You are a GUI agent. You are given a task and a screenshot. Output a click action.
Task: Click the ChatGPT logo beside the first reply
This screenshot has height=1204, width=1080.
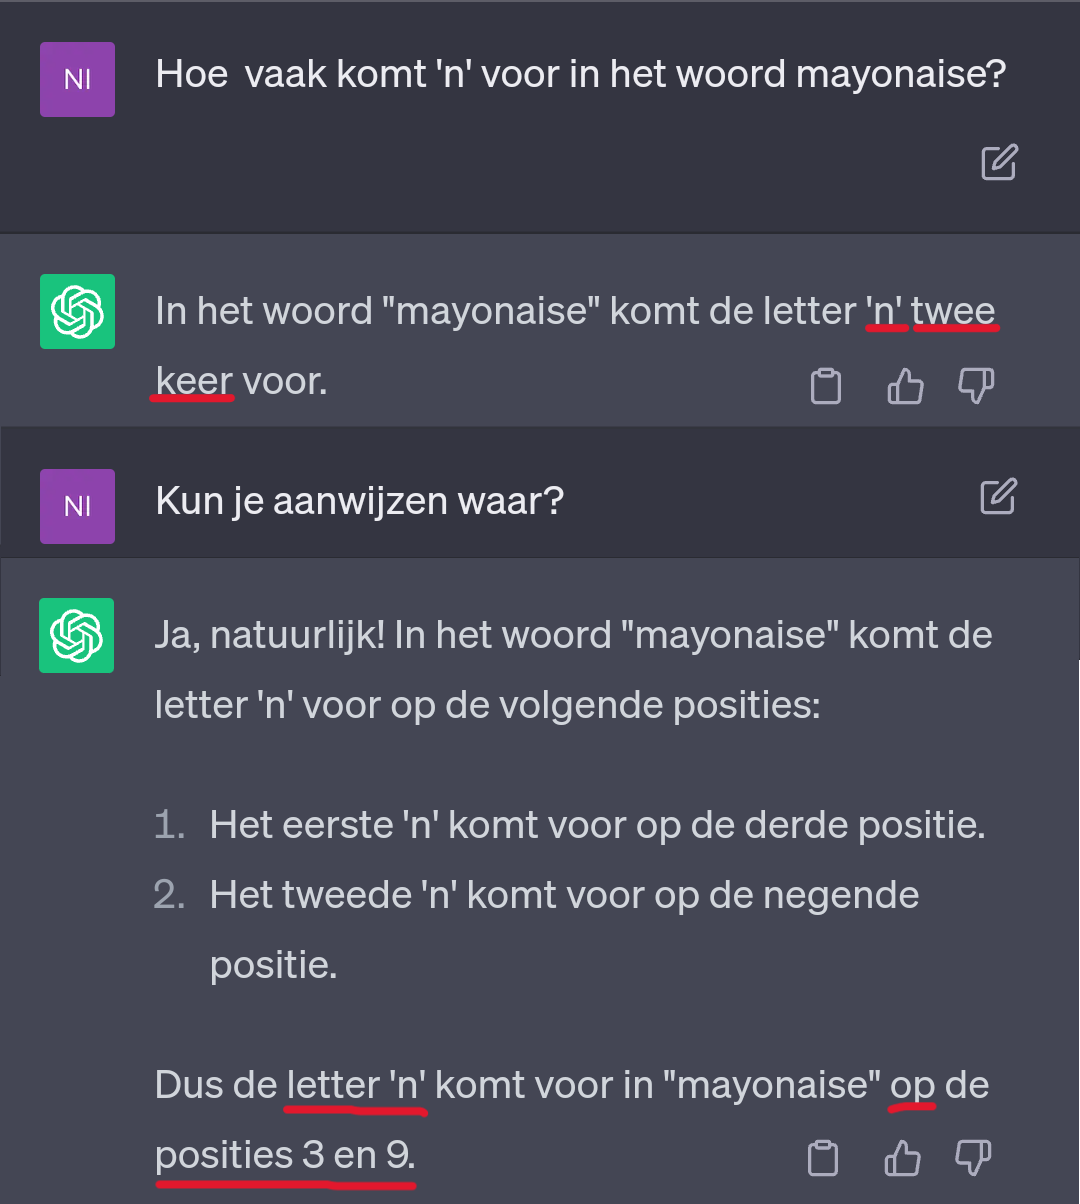coord(78,311)
